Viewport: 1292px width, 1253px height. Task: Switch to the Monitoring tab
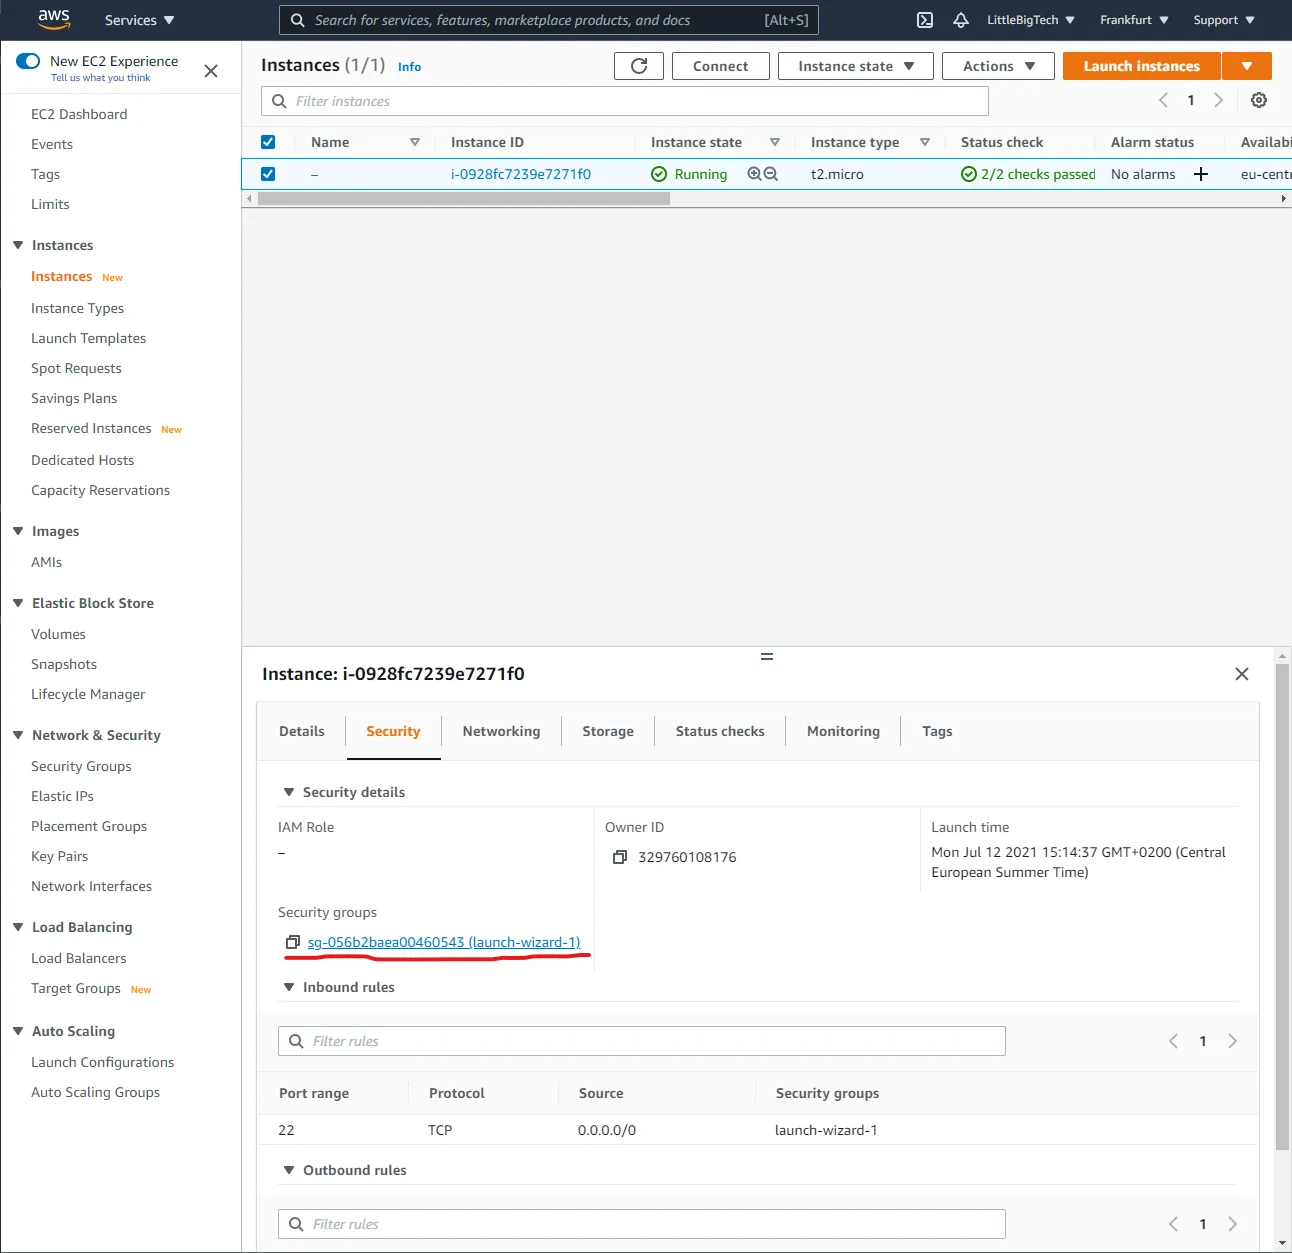coord(843,731)
